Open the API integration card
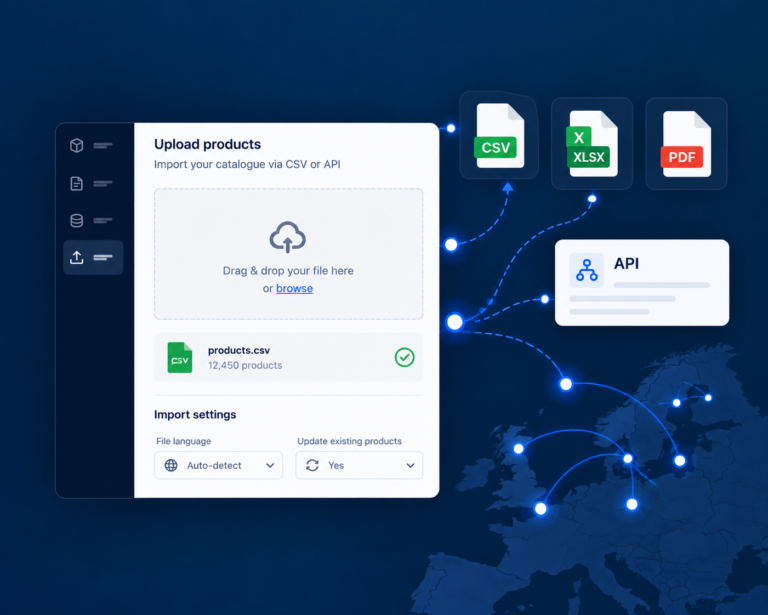 click(642, 283)
